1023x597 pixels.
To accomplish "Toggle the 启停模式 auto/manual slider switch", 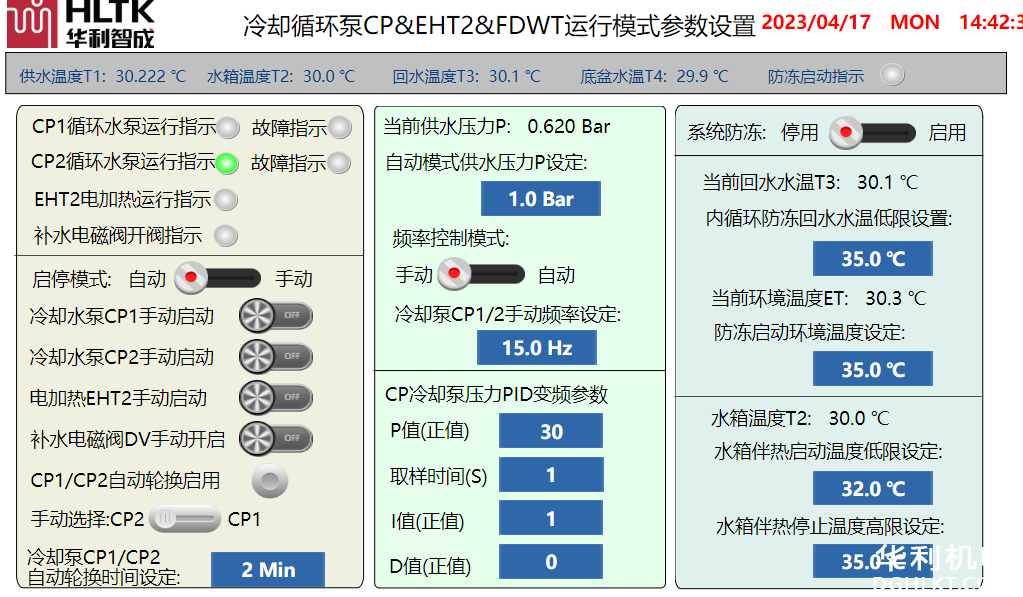I will pyautogui.click(x=218, y=278).
